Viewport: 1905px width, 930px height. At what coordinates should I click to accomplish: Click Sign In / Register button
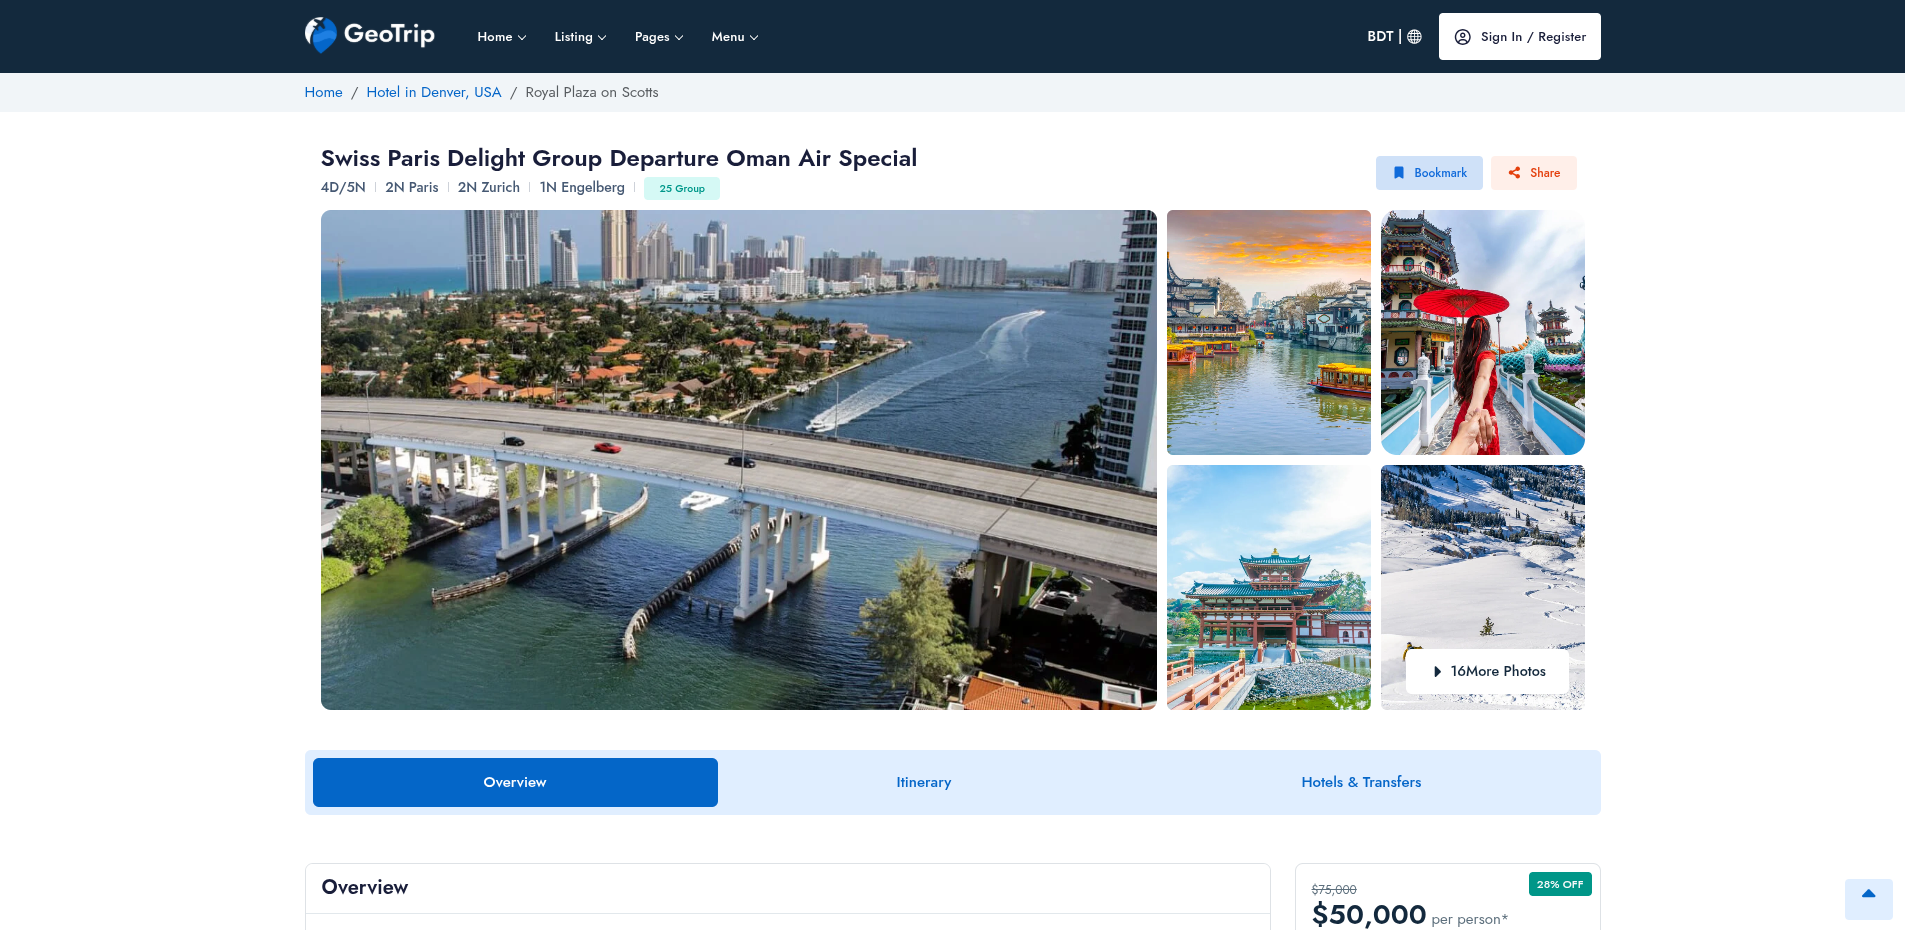(1519, 37)
